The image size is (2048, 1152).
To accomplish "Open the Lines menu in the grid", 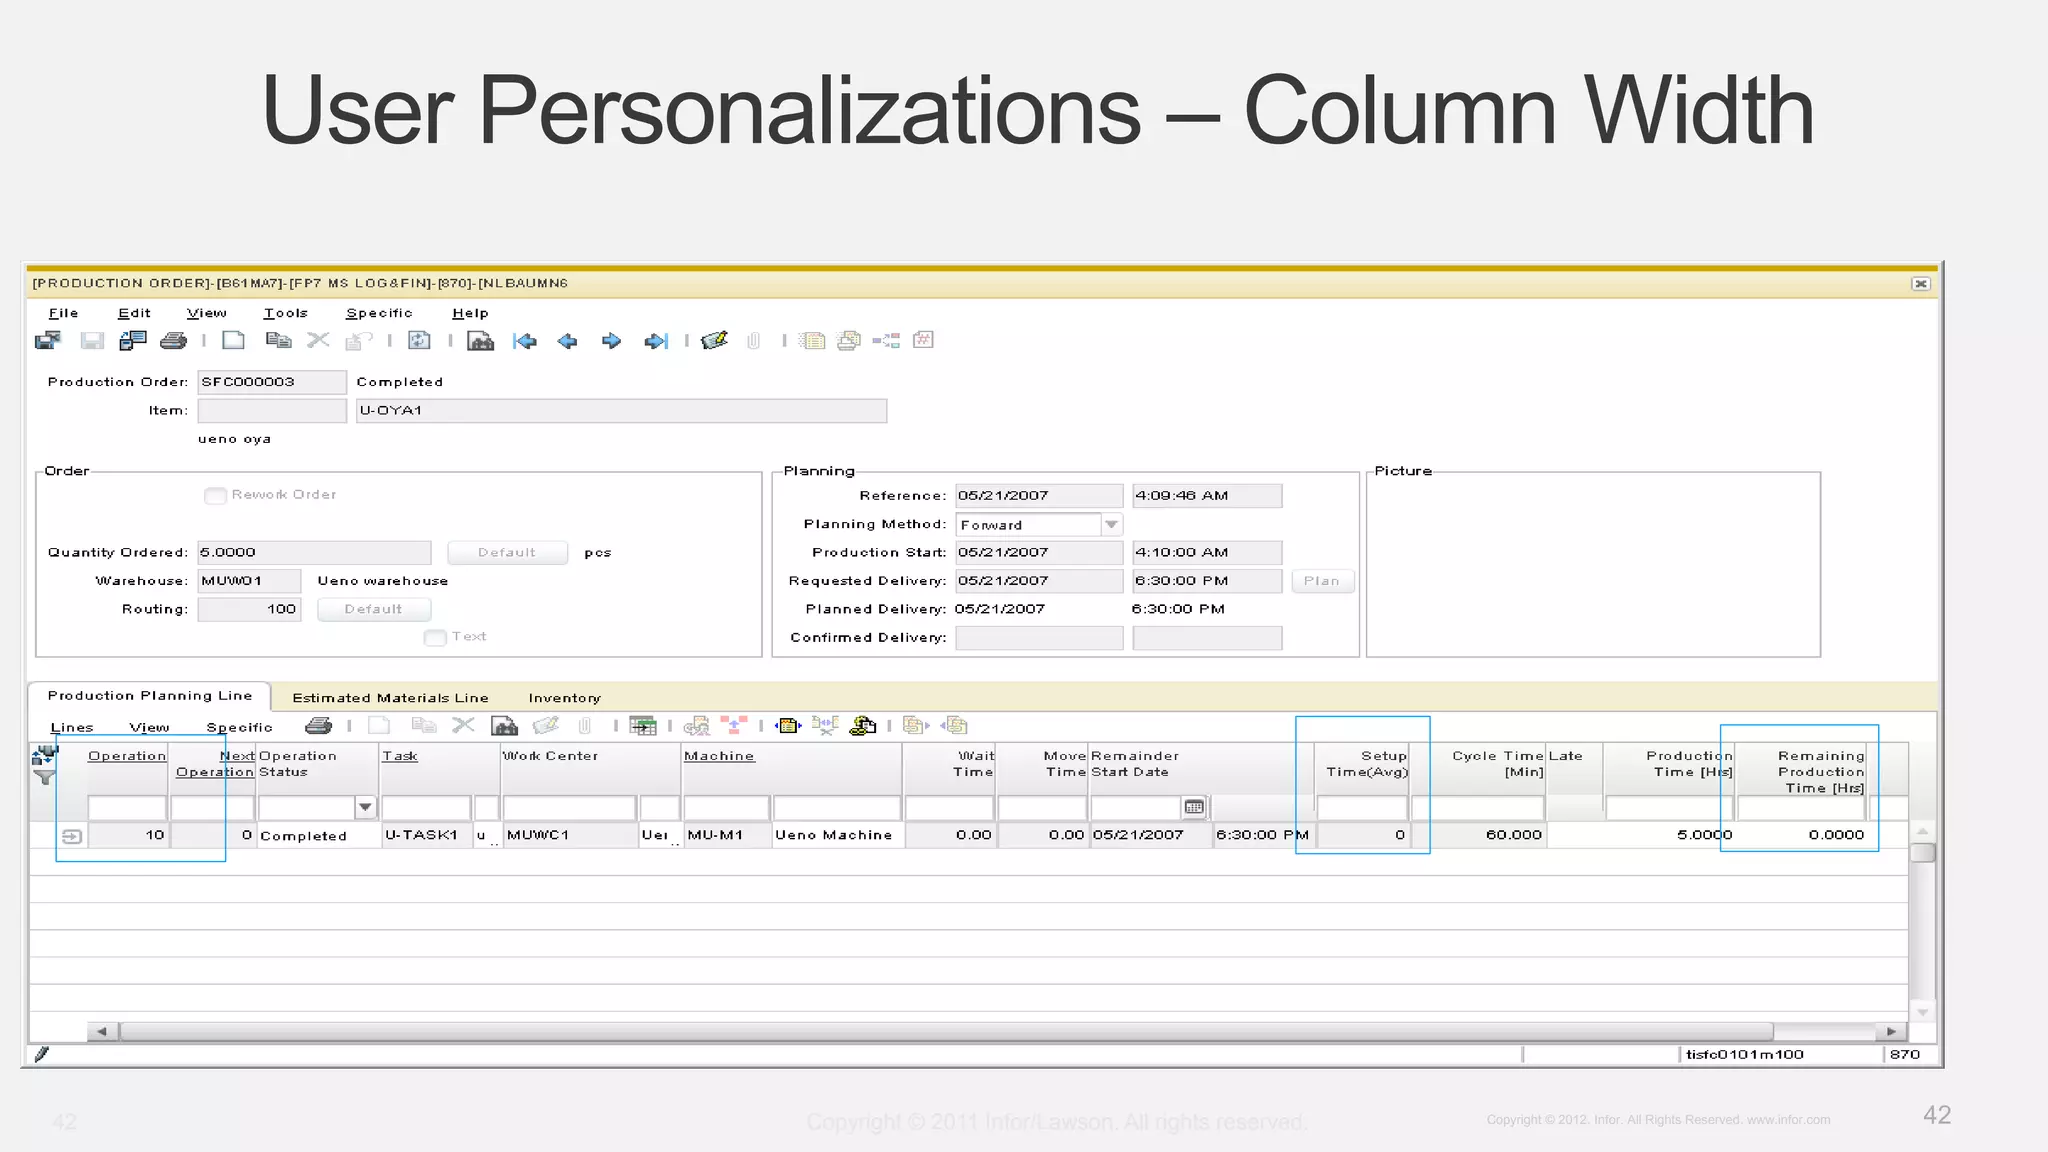I will click(72, 727).
